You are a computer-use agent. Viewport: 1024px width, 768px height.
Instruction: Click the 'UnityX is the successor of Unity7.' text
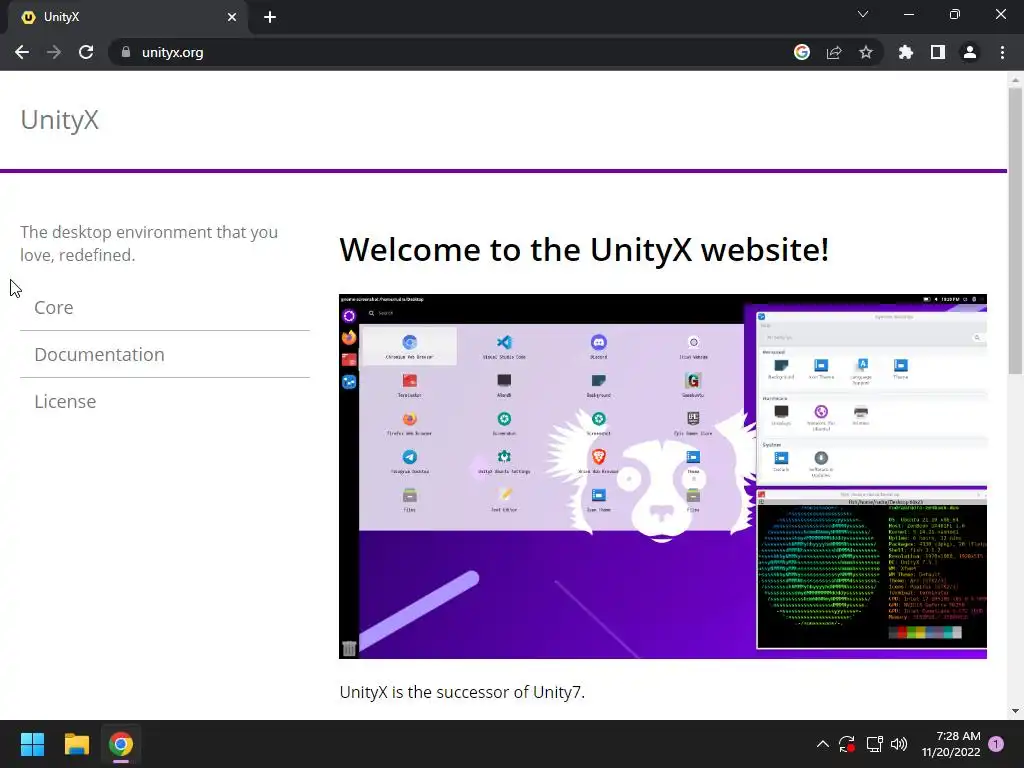(x=462, y=692)
